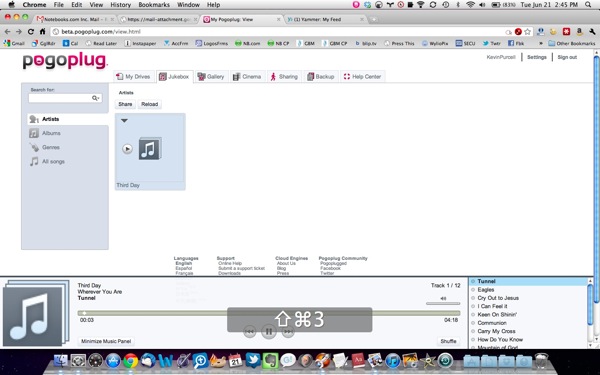Expand the Third Day tile dropdown arrow
This screenshot has width=600, height=375.
point(124,121)
